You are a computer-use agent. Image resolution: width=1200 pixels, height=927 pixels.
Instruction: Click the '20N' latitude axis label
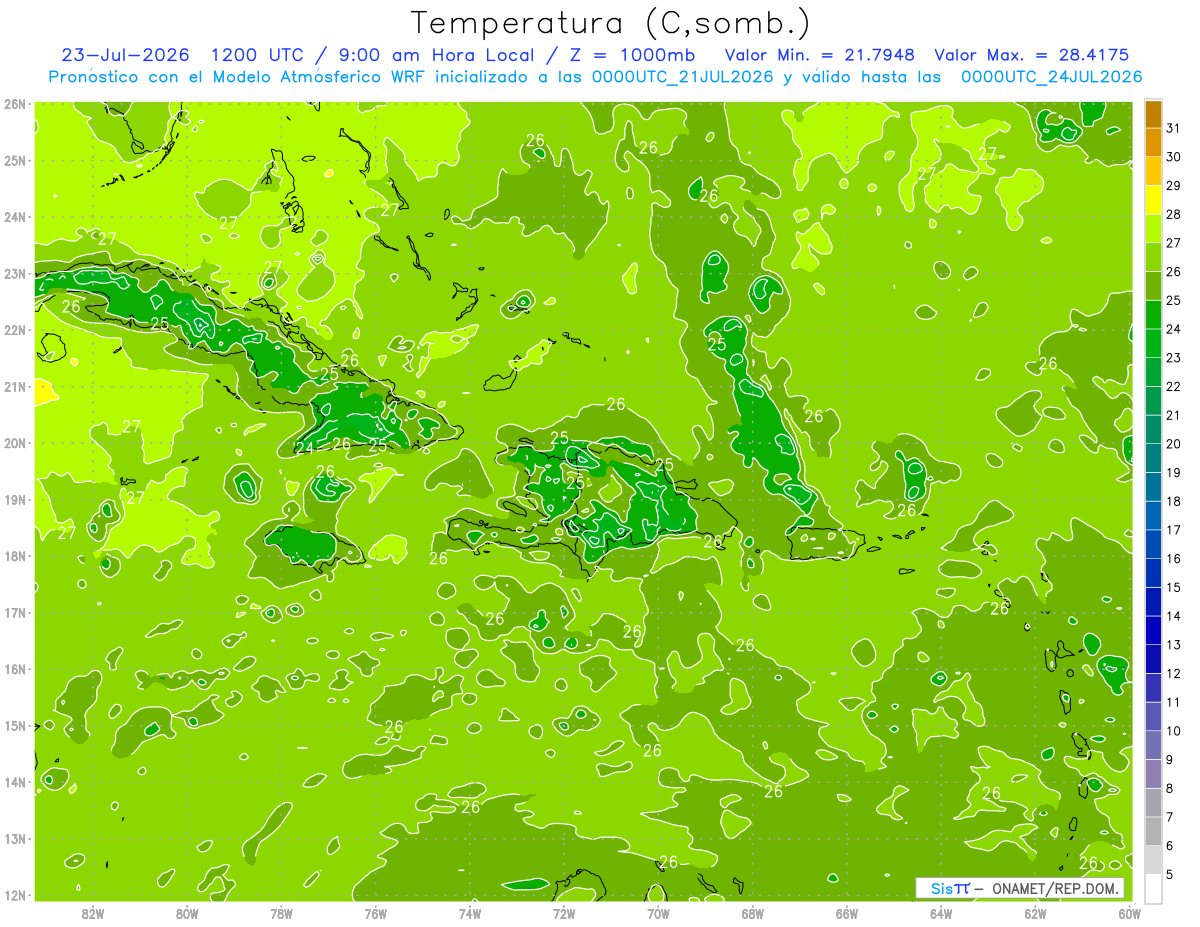click(x=14, y=443)
